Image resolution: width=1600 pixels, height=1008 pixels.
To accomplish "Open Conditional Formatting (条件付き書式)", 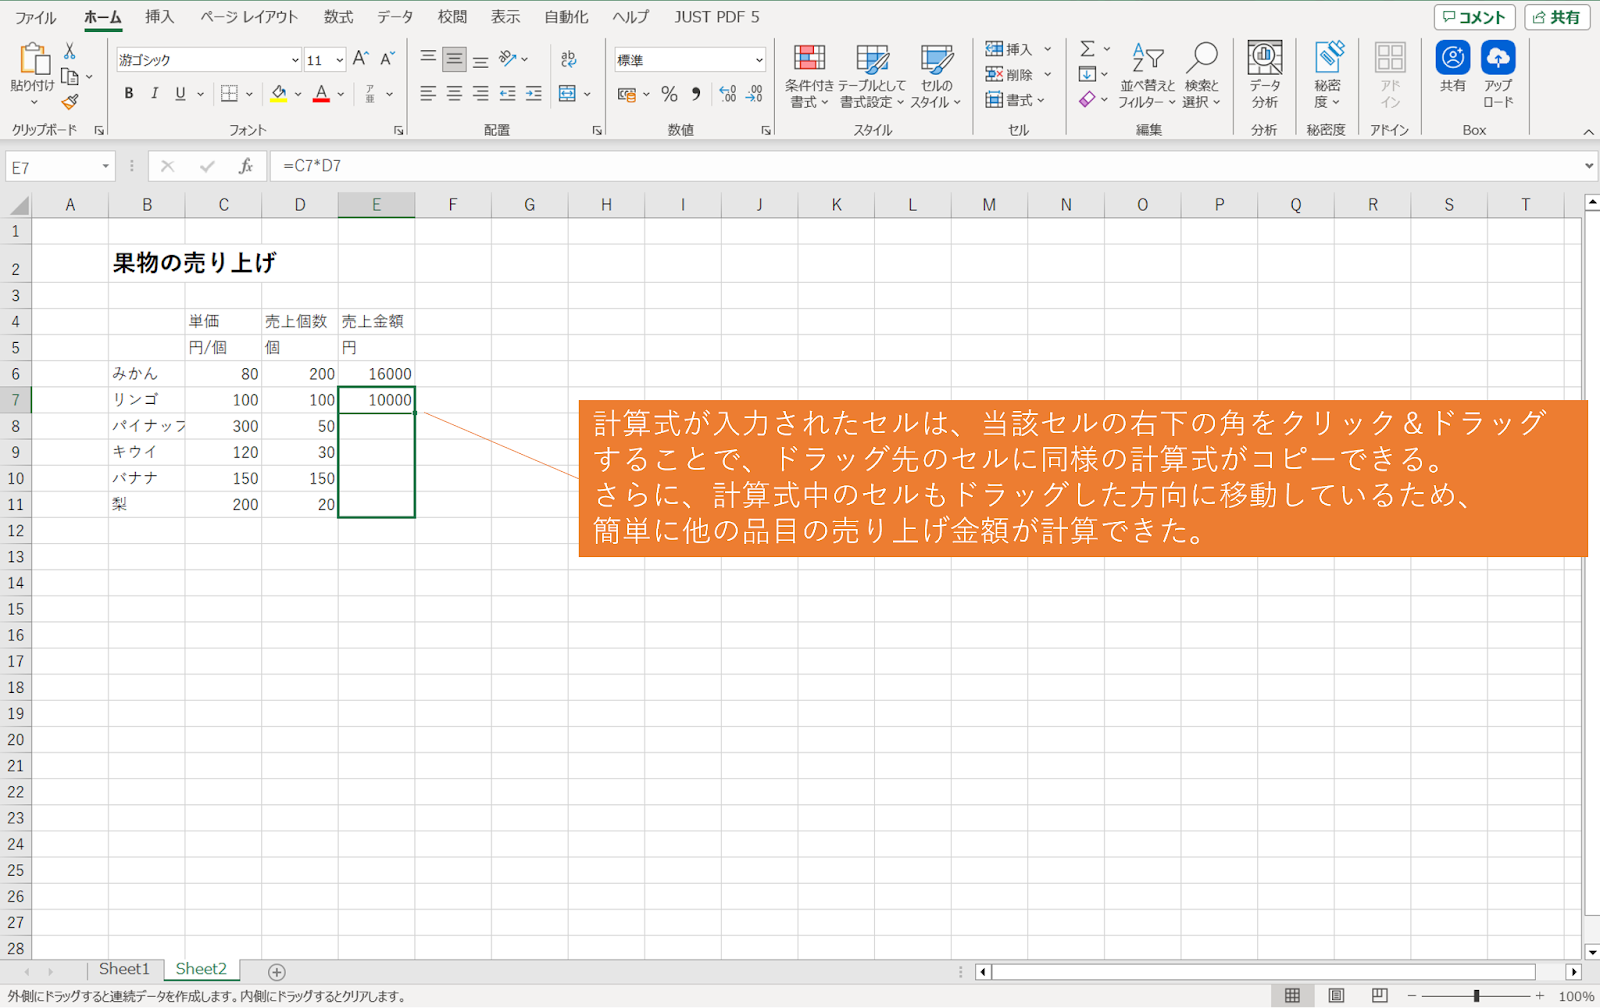I will 809,76.
